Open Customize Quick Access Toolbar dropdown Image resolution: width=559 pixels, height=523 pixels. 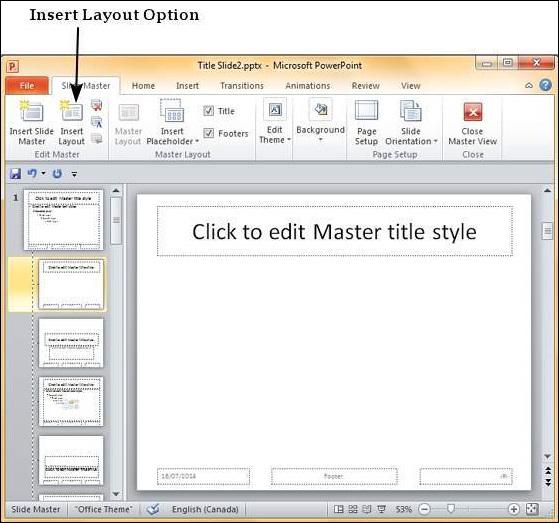(74, 174)
